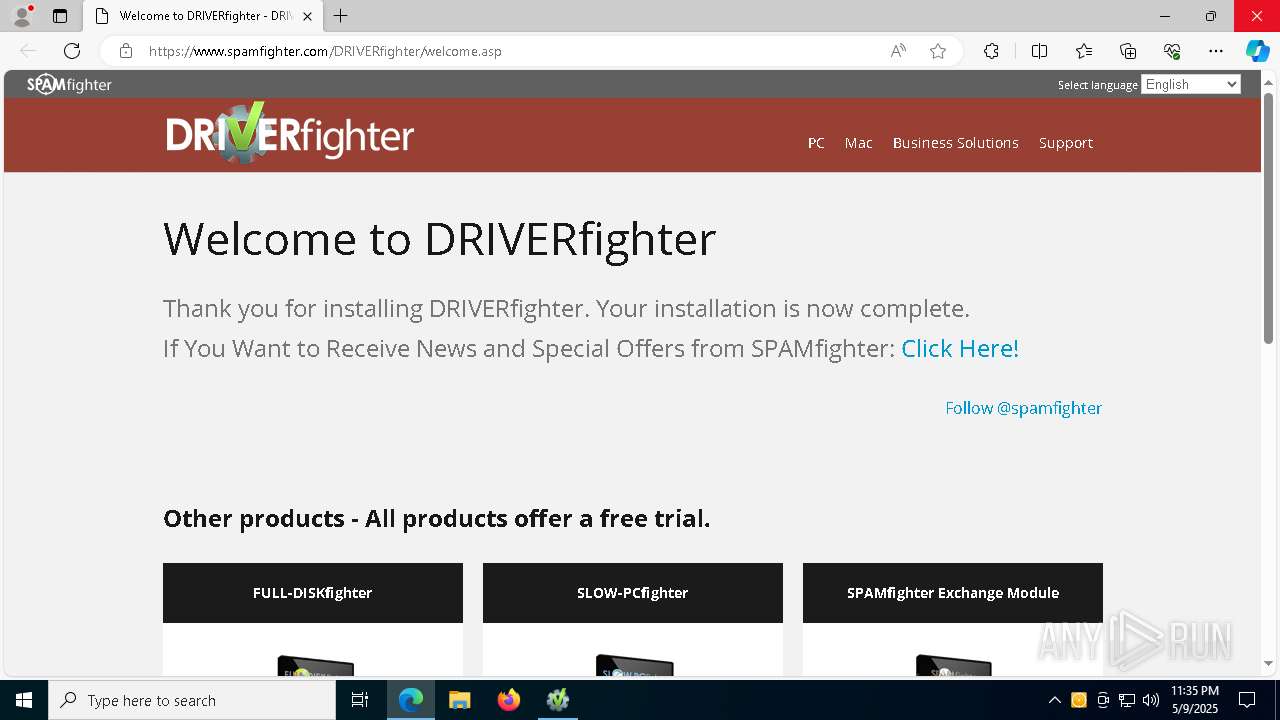Click the taskbar search box

point(192,700)
